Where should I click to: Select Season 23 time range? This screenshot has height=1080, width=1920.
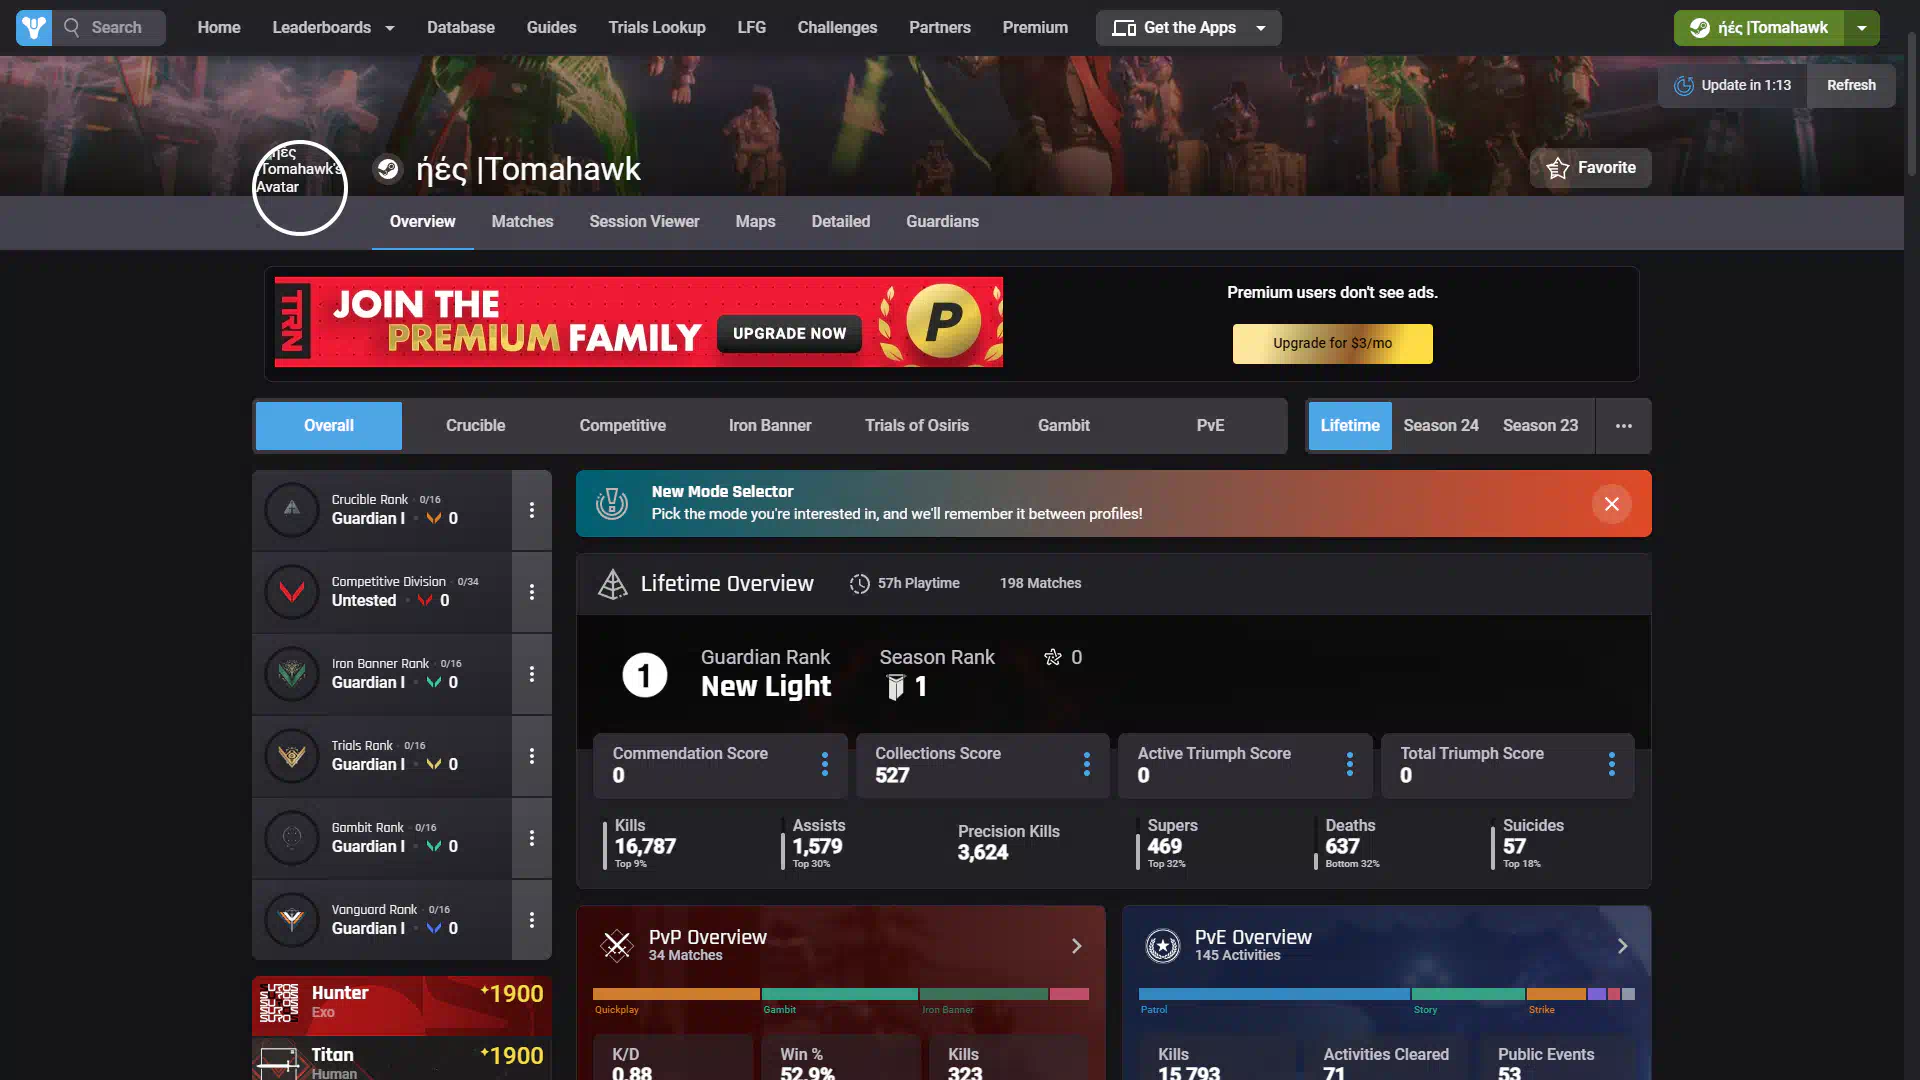click(1541, 426)
